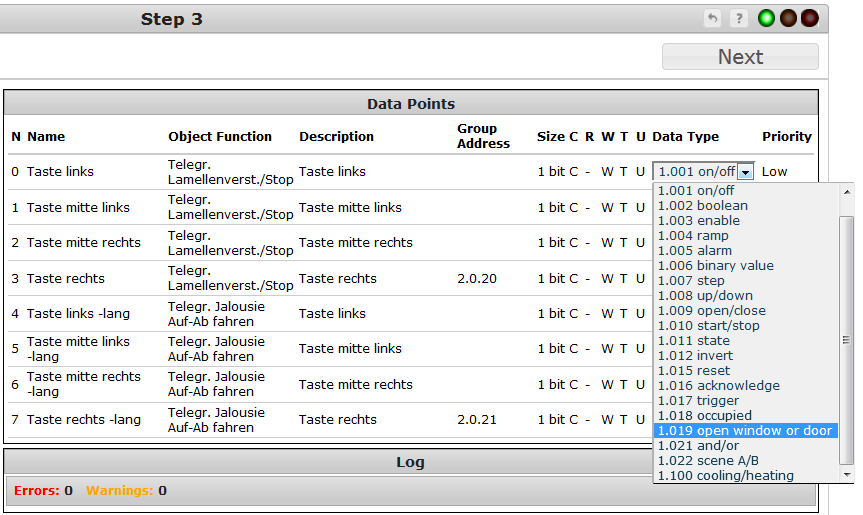Click scroll down arrow in dropdown list
Screen dimensions: 863x515
pos(847,475)
